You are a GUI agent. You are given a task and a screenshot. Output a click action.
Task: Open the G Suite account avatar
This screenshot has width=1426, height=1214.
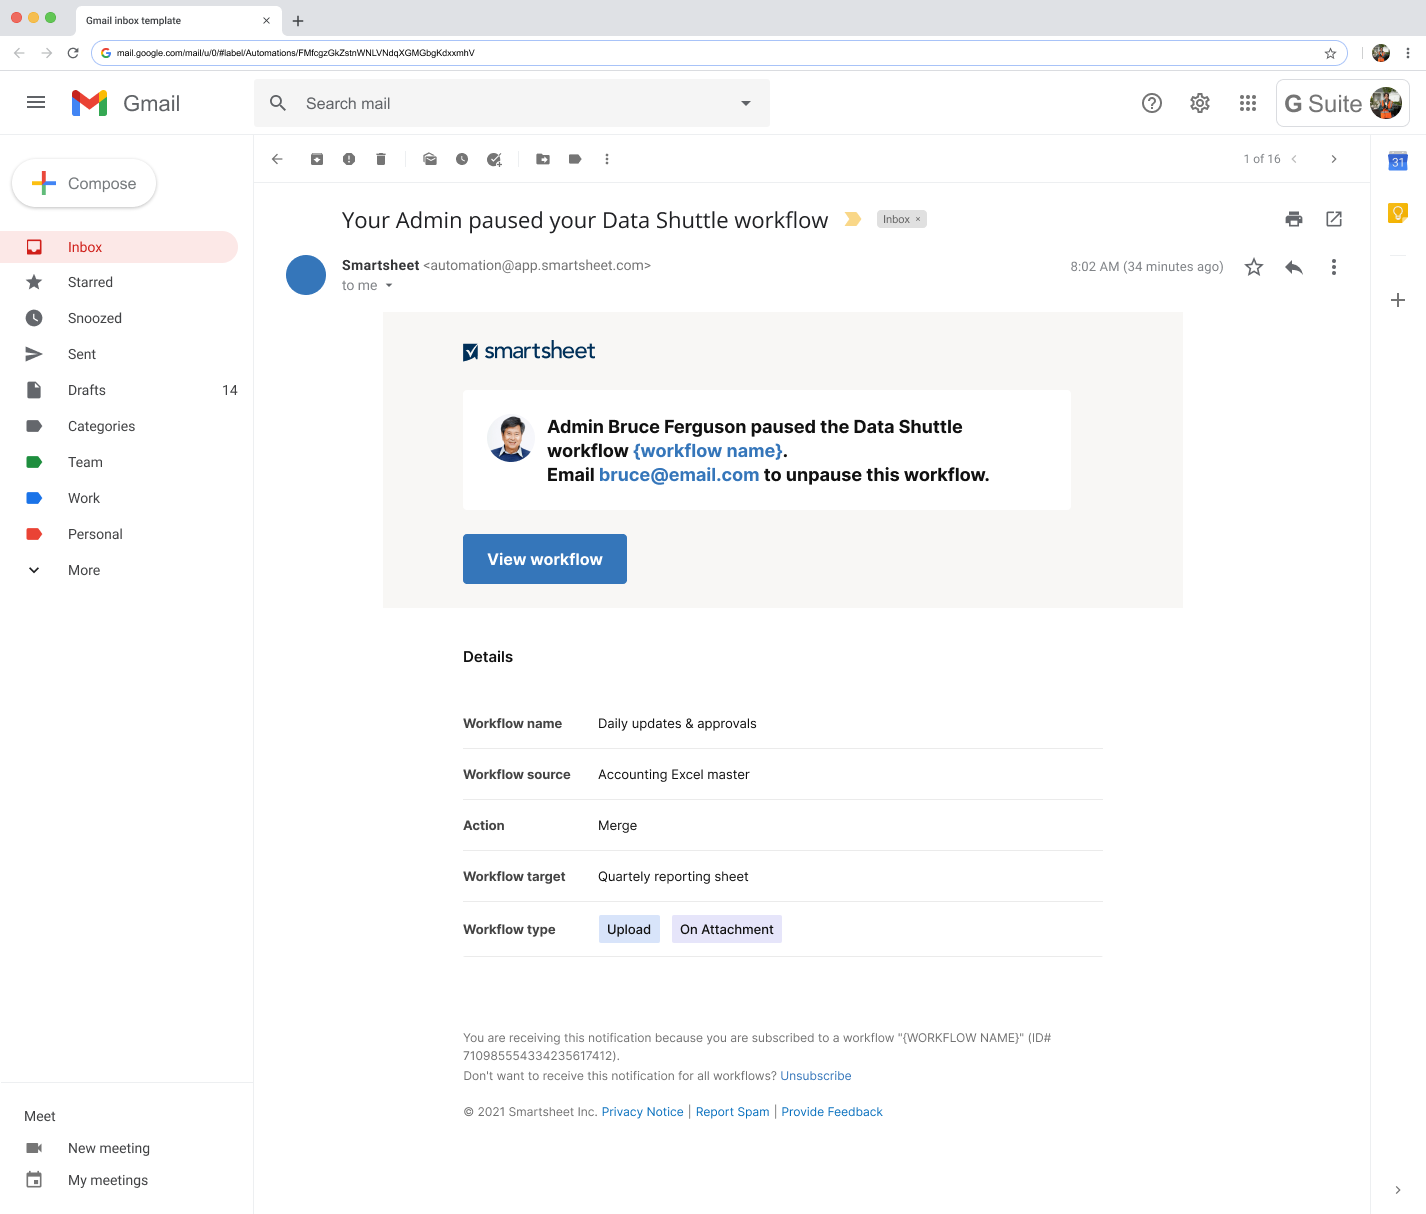pos(1386,103)
